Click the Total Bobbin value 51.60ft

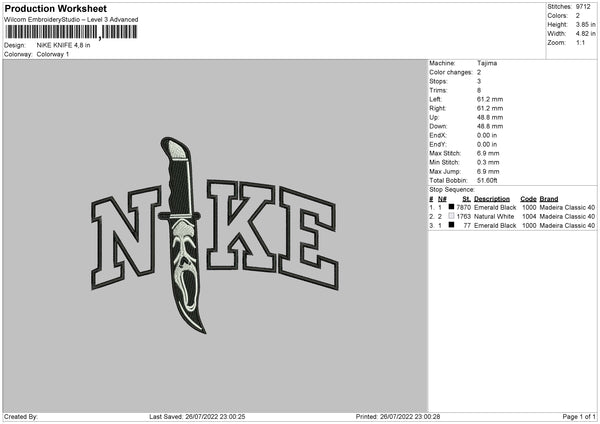(x=487, y=181)
